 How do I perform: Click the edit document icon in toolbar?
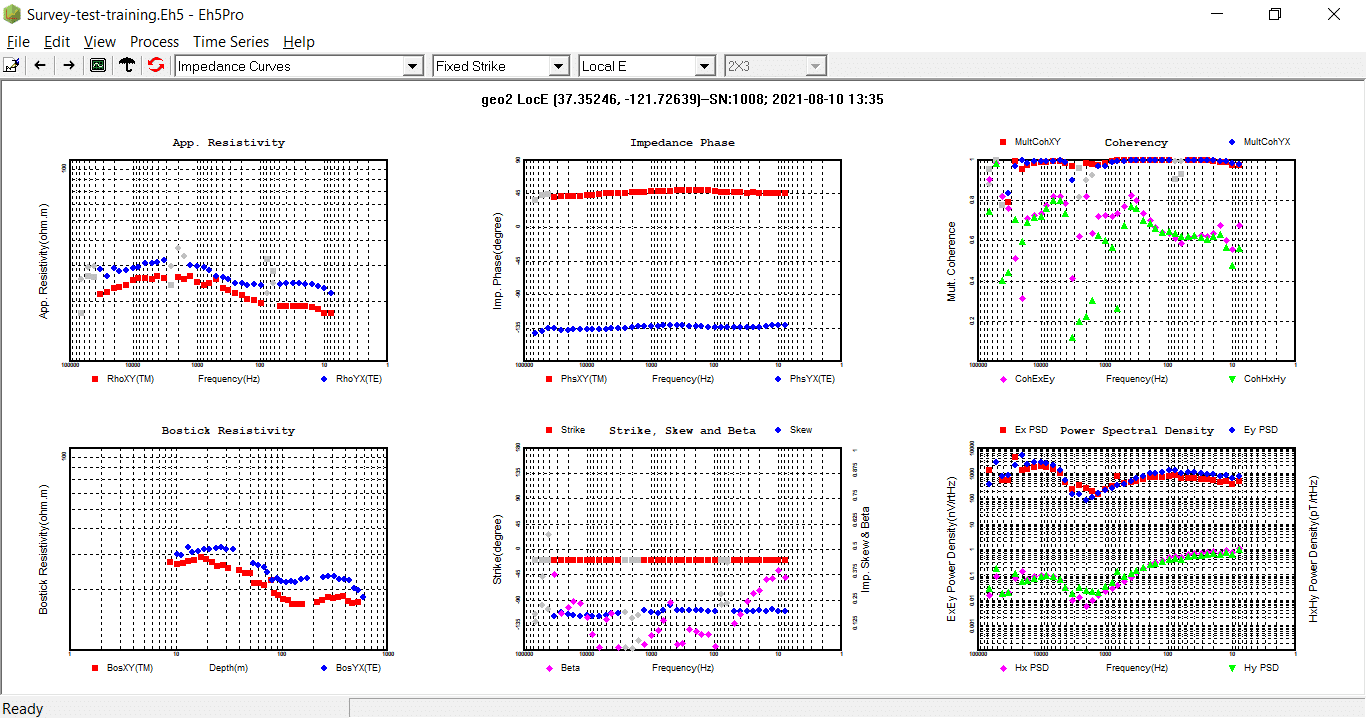tap(12, 66)
